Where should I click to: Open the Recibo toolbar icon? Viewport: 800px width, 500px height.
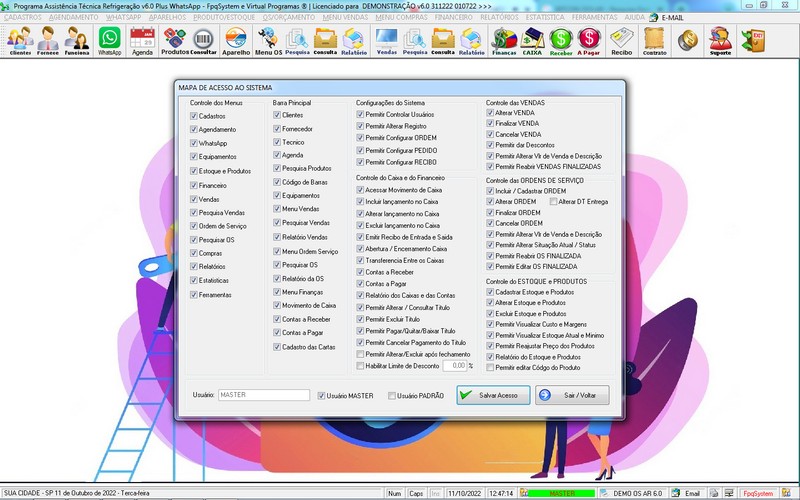click(x=622, y=40)
